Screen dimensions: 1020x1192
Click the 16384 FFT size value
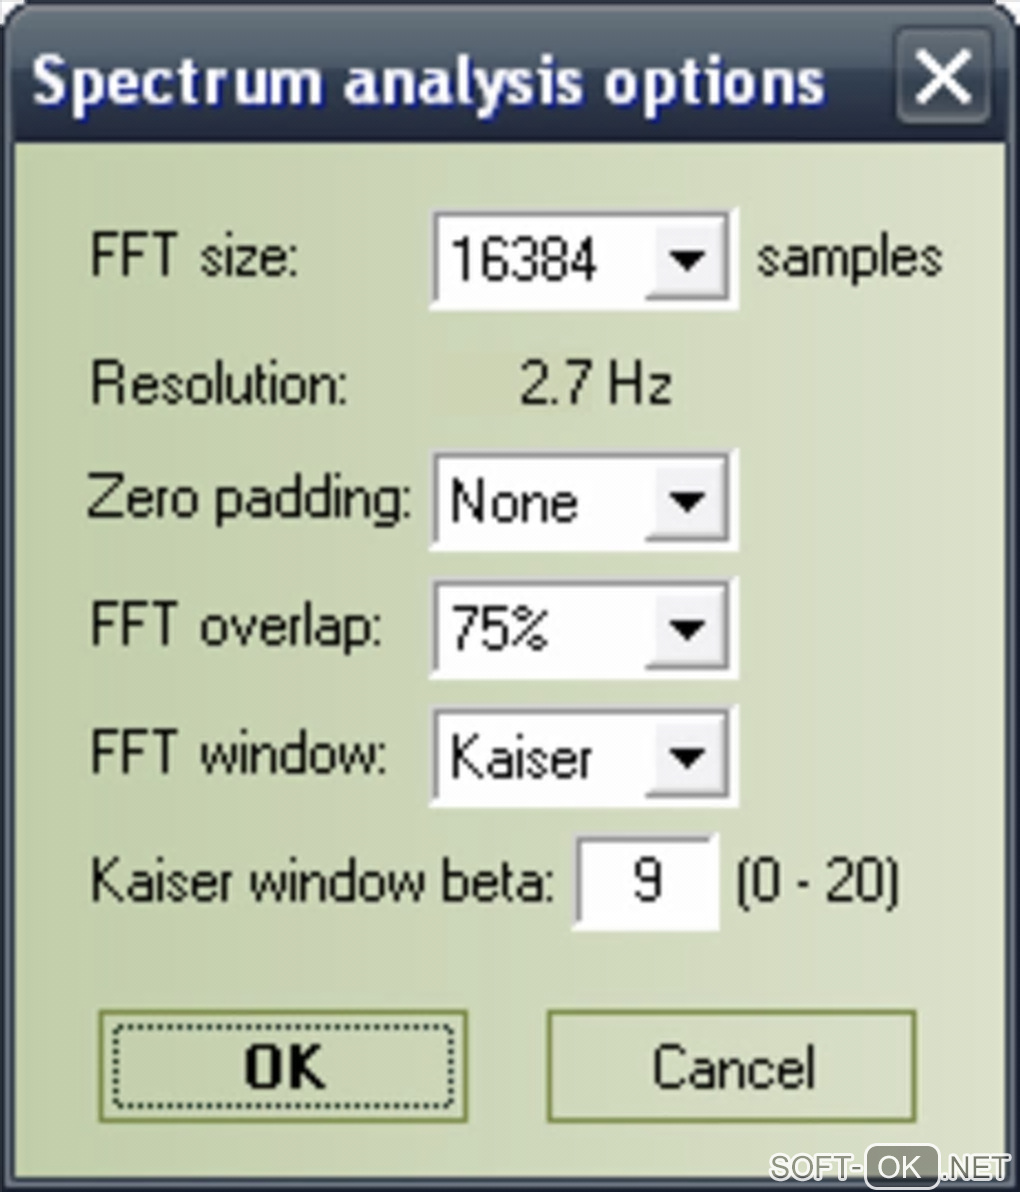pos(523,260)
